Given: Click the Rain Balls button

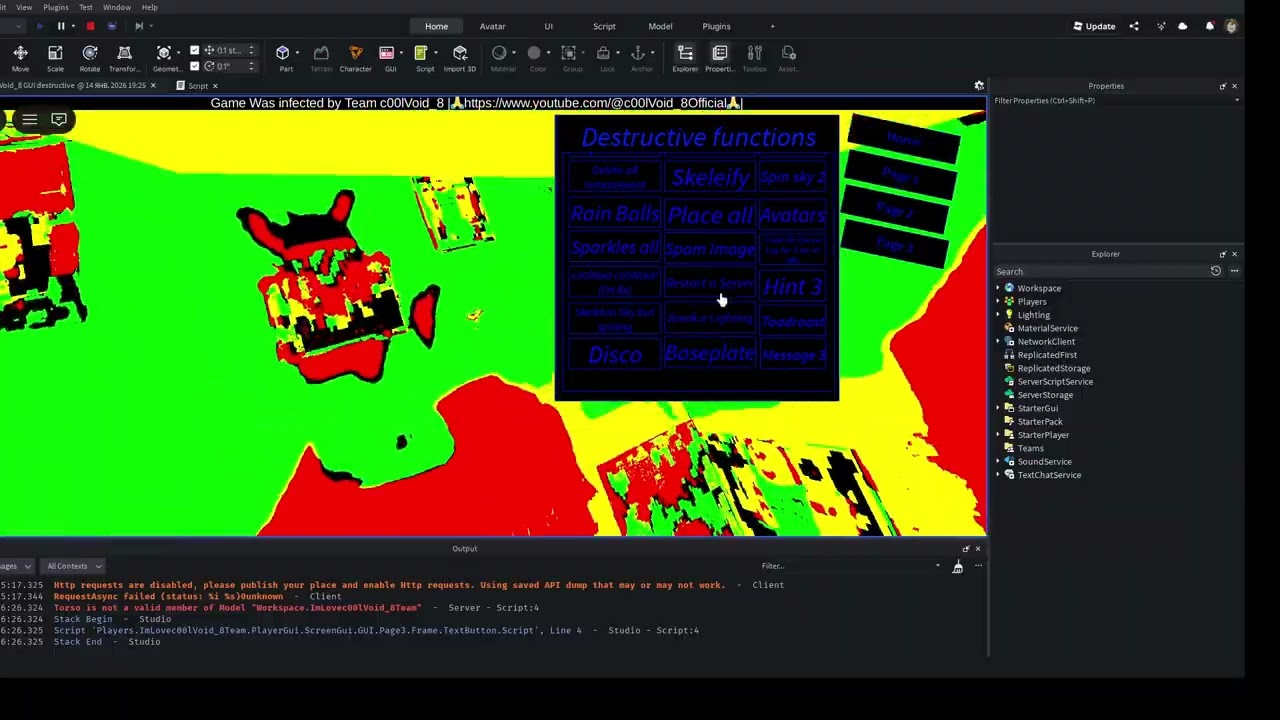Looking at the screenshot, I should point(615,214).
